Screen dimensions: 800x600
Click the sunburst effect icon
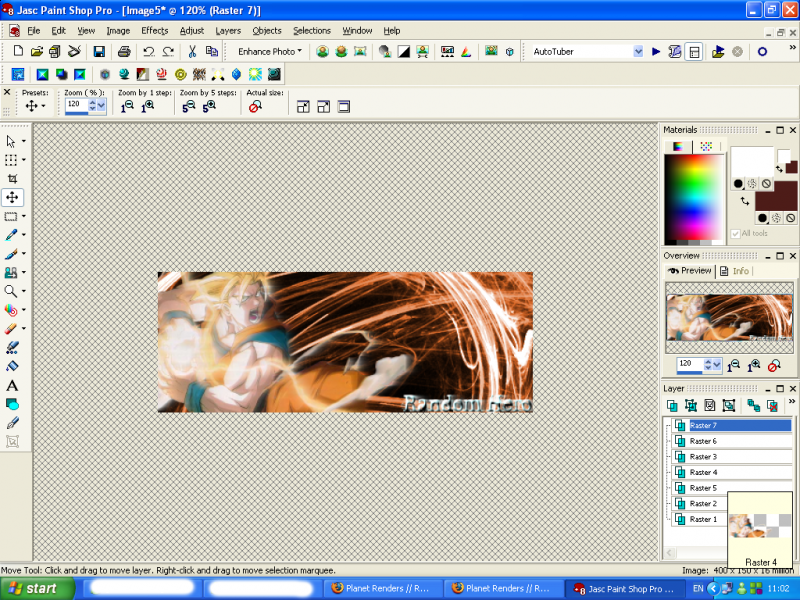tap(255, 74)
